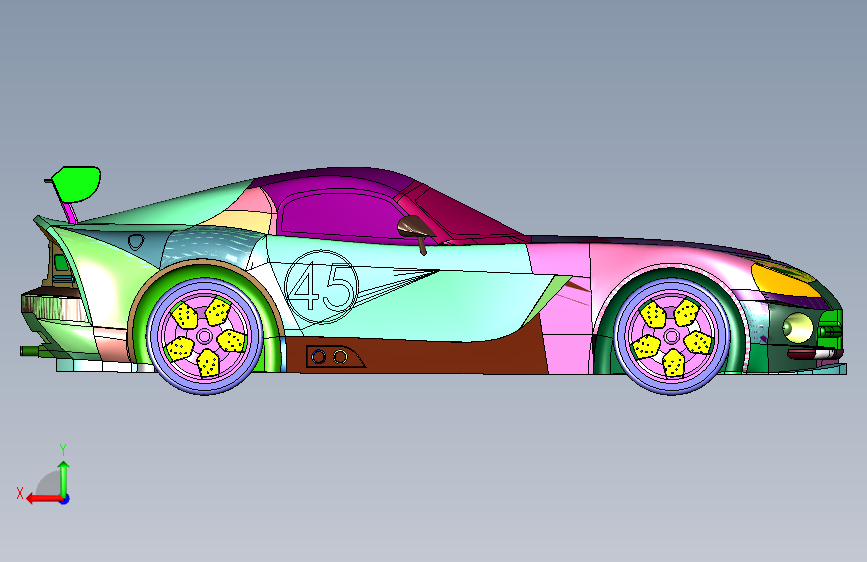Screen dimensions: 867x562
Task: Pick the circled number 45 decal
Action: pos(321,287)
